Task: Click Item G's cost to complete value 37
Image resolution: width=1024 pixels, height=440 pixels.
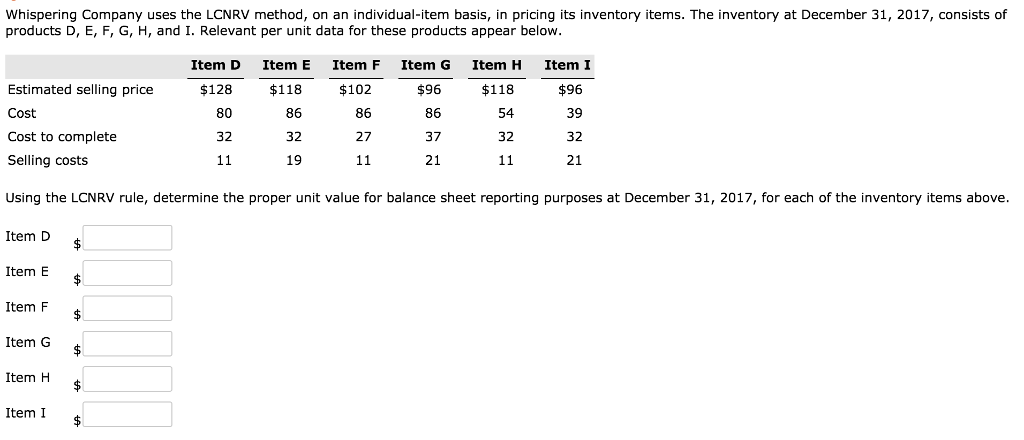Action: pyautogui.click(x=433, y=137)
